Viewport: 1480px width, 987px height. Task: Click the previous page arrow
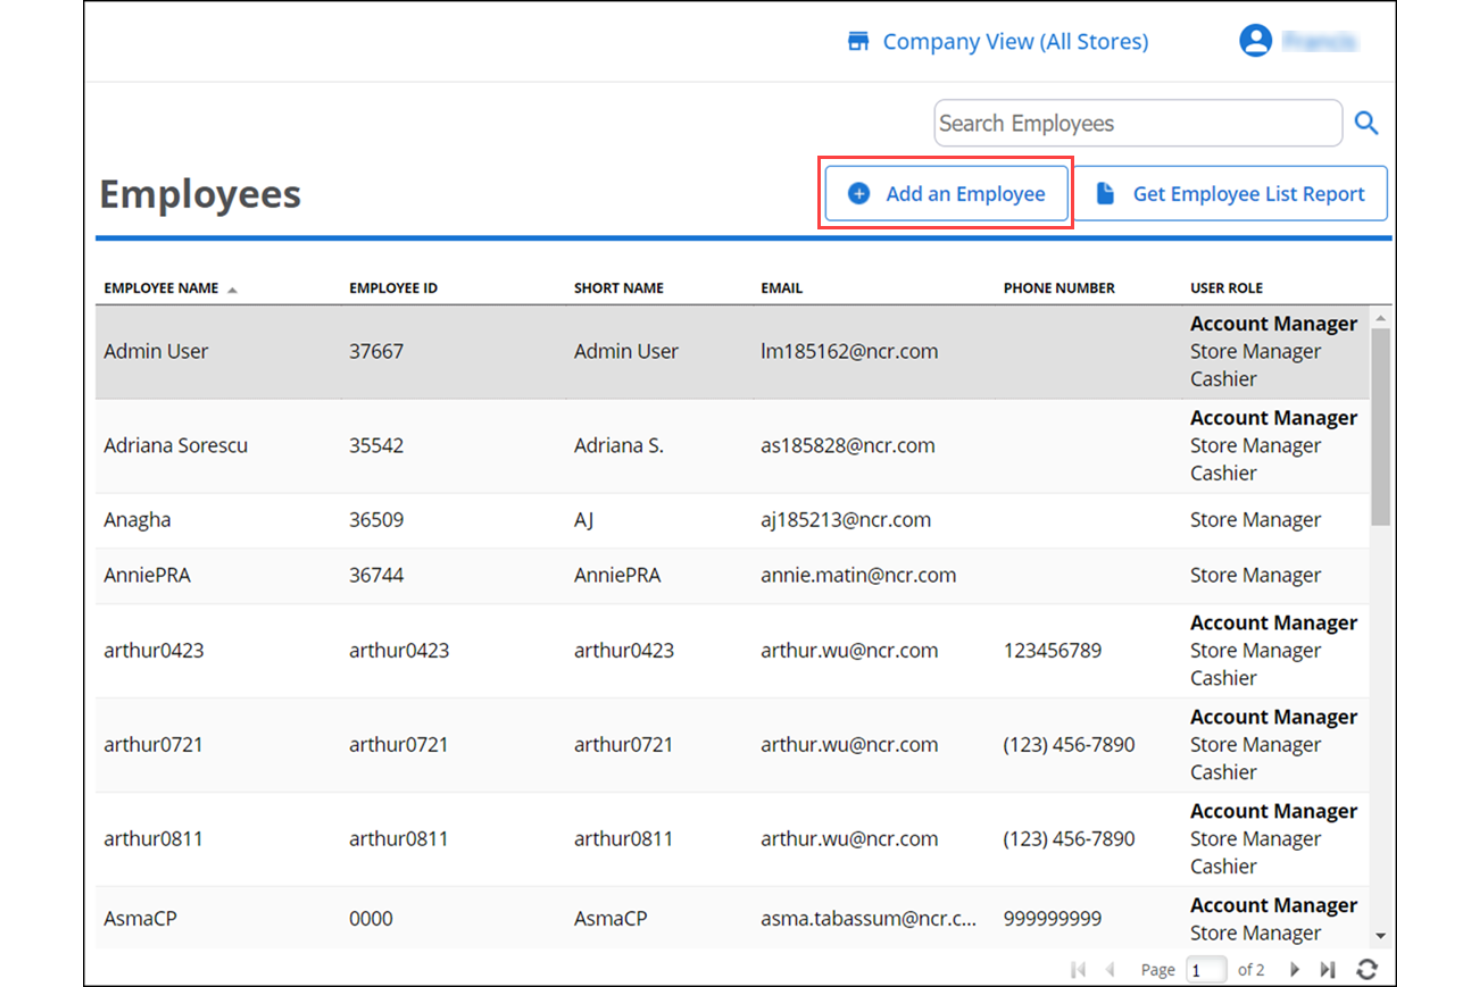[1110, 968]
